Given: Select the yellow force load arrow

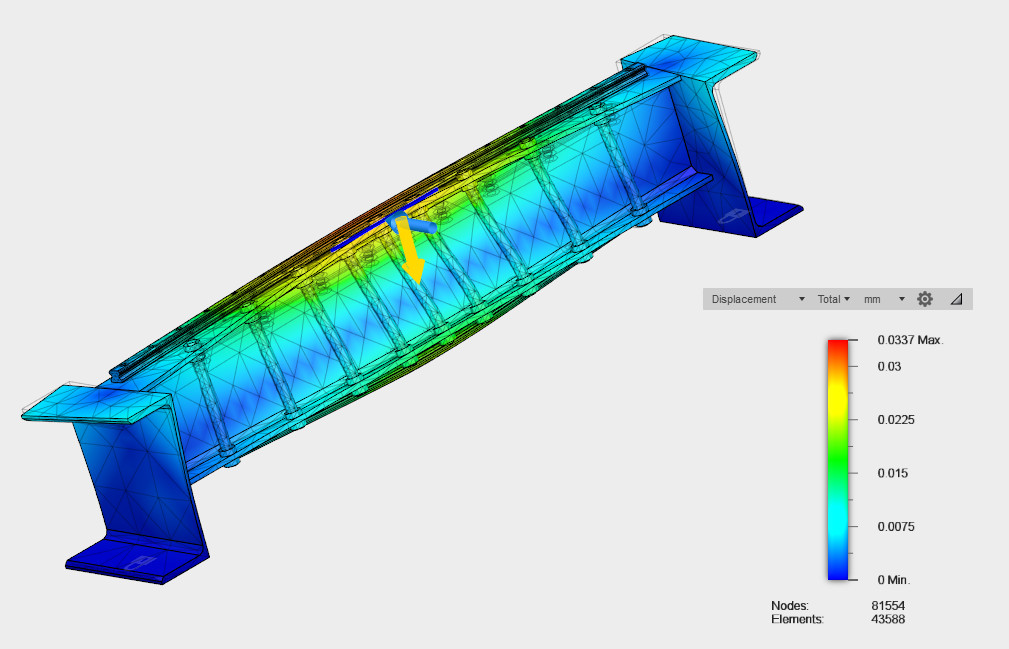Looking at the screenshot, I should coord(410,251).
